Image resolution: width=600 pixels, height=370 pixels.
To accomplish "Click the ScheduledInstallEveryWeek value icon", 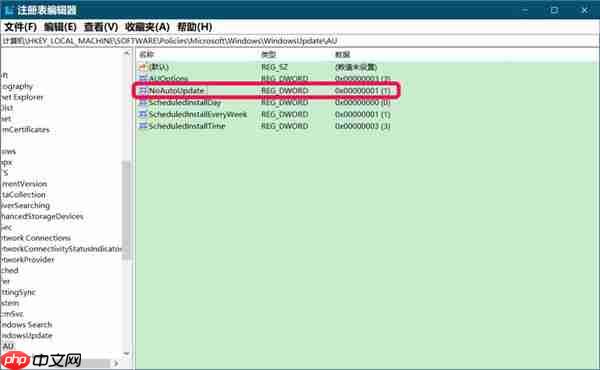I will [143, 114].
